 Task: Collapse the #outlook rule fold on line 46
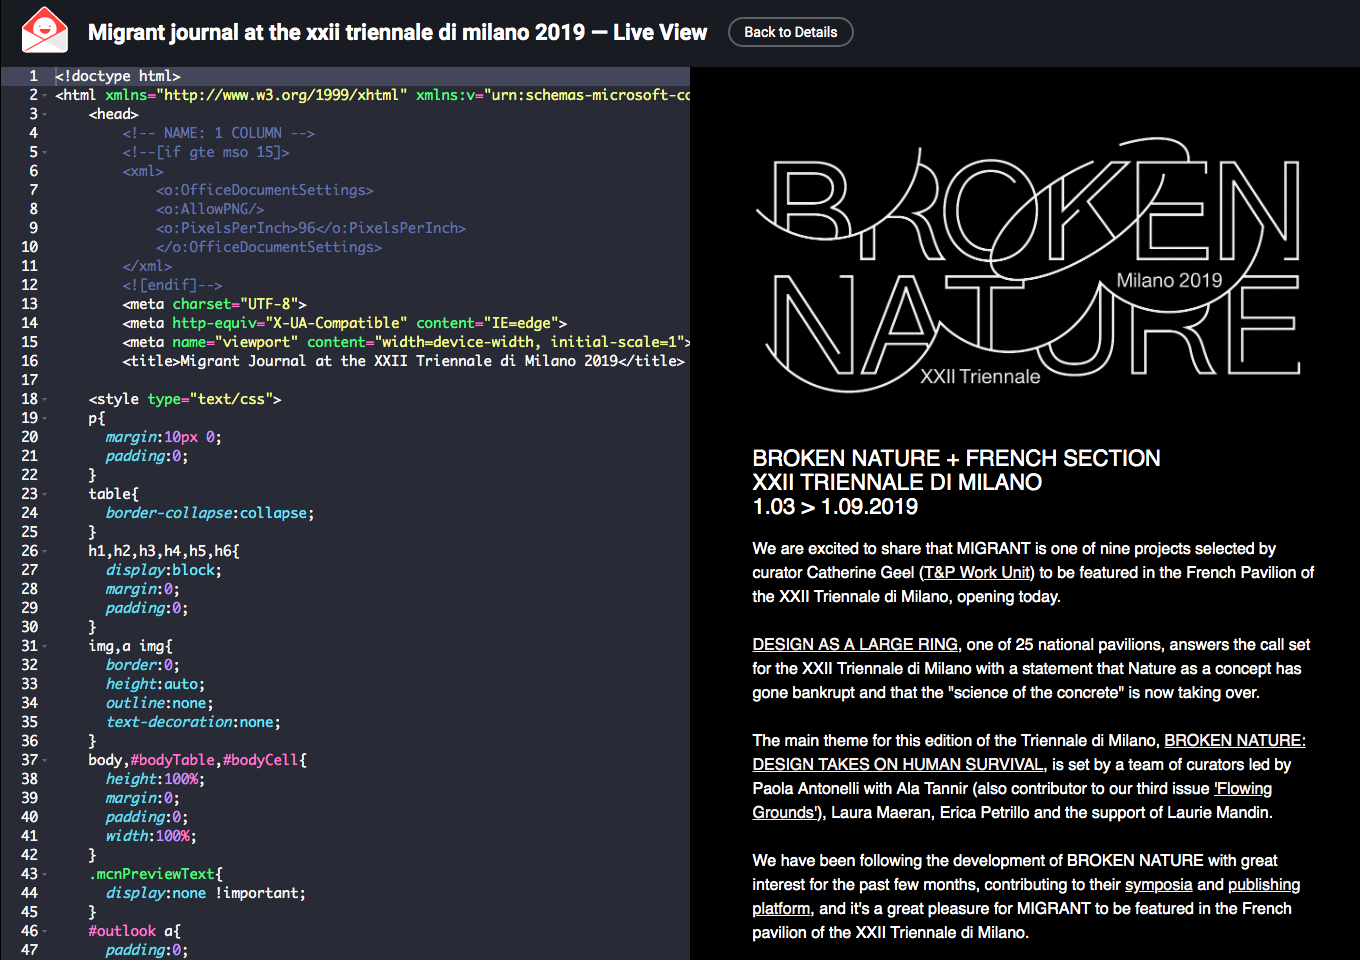coord(45,931)
